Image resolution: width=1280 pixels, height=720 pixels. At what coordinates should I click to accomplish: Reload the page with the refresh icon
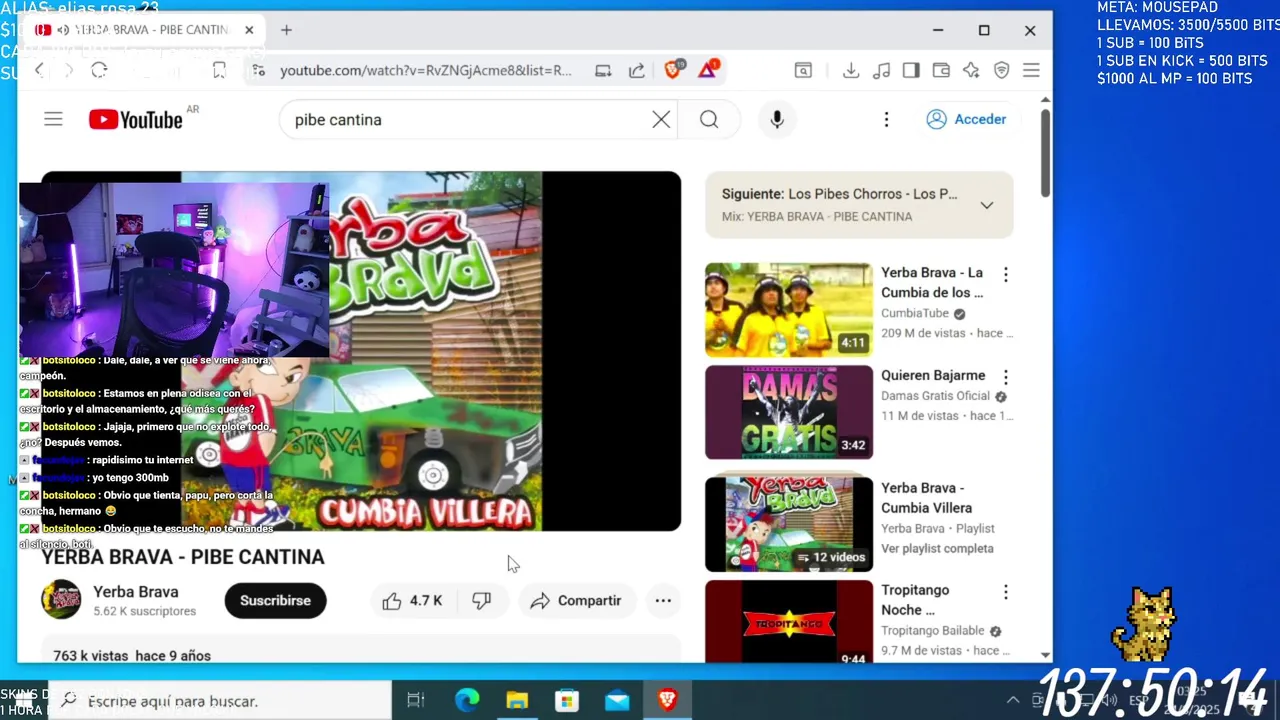99,70
